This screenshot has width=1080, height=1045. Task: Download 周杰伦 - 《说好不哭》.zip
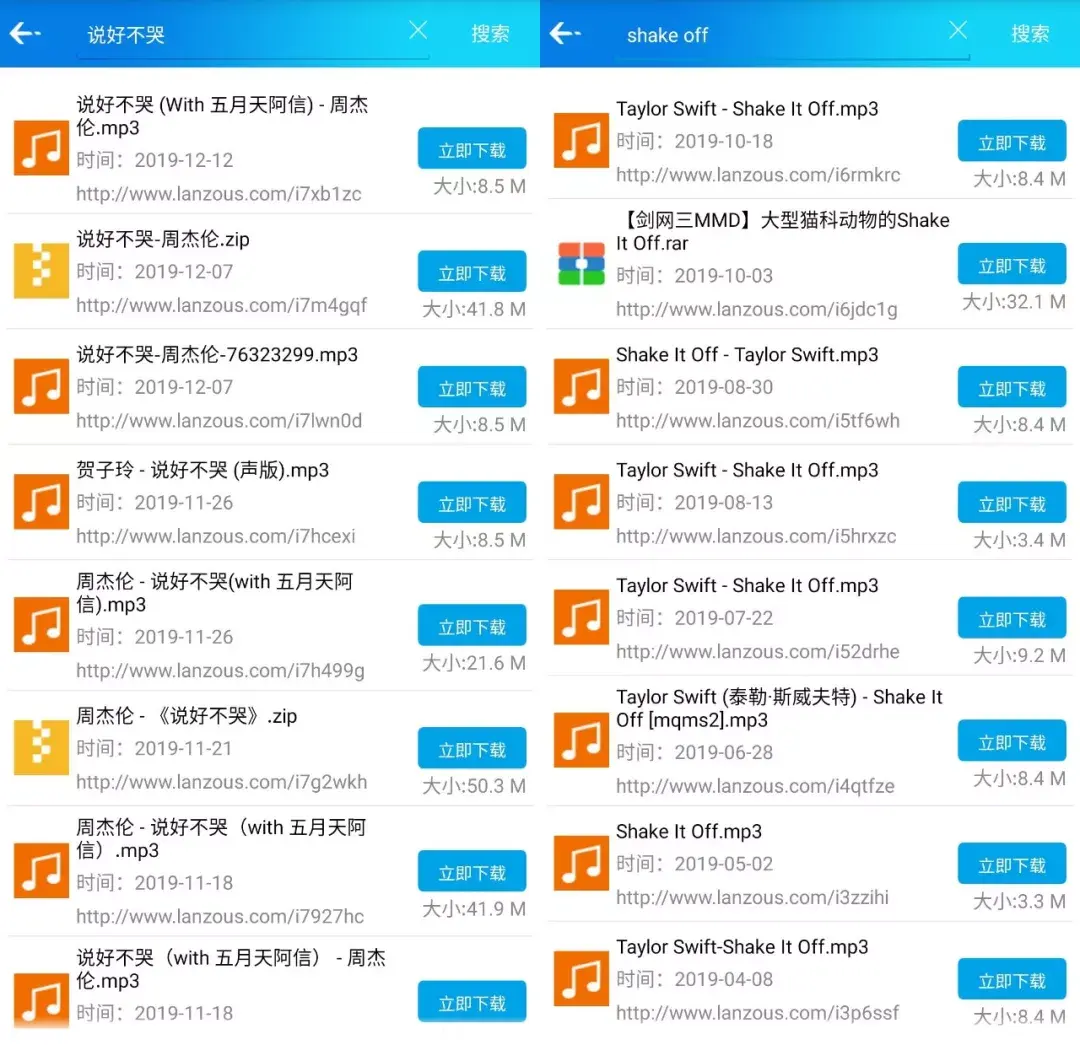click(x=472, y=748)
